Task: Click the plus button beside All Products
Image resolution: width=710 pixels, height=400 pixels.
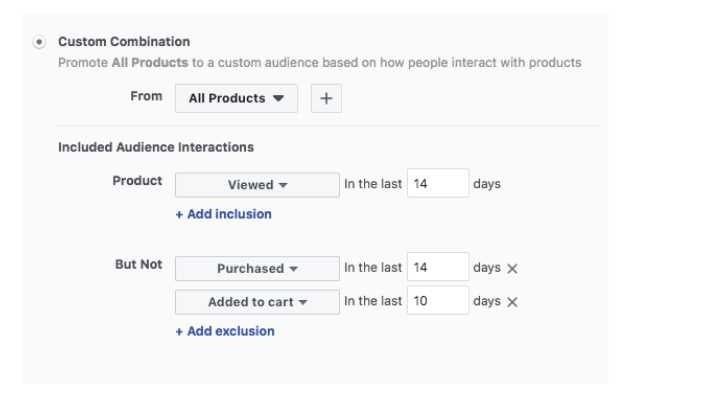Action: (326, 98)
